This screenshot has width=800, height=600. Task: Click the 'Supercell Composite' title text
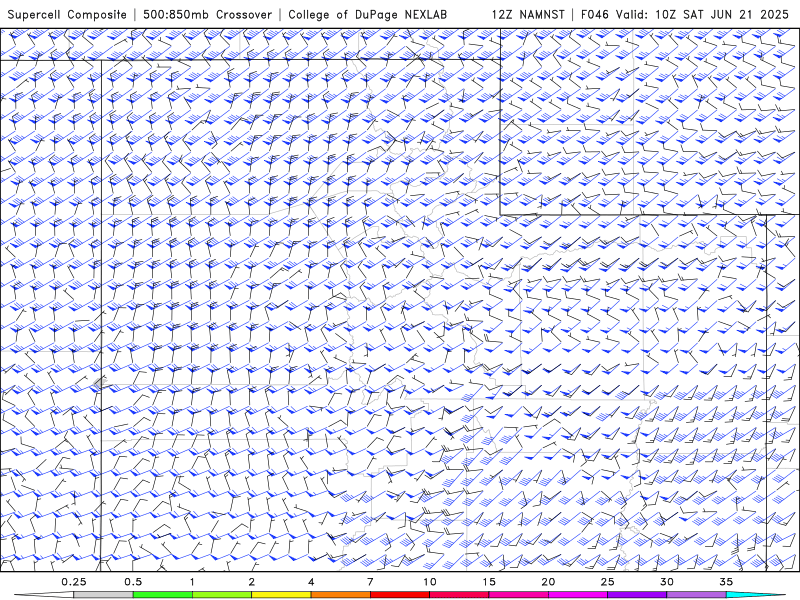pyautogui.click(x=67, y=14)
